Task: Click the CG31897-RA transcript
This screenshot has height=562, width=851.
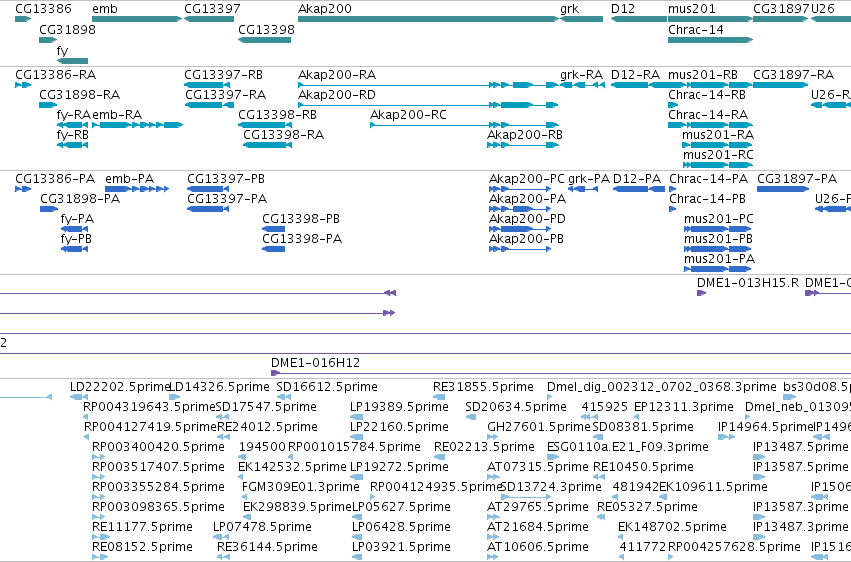Action: click(x=780, y=85)
